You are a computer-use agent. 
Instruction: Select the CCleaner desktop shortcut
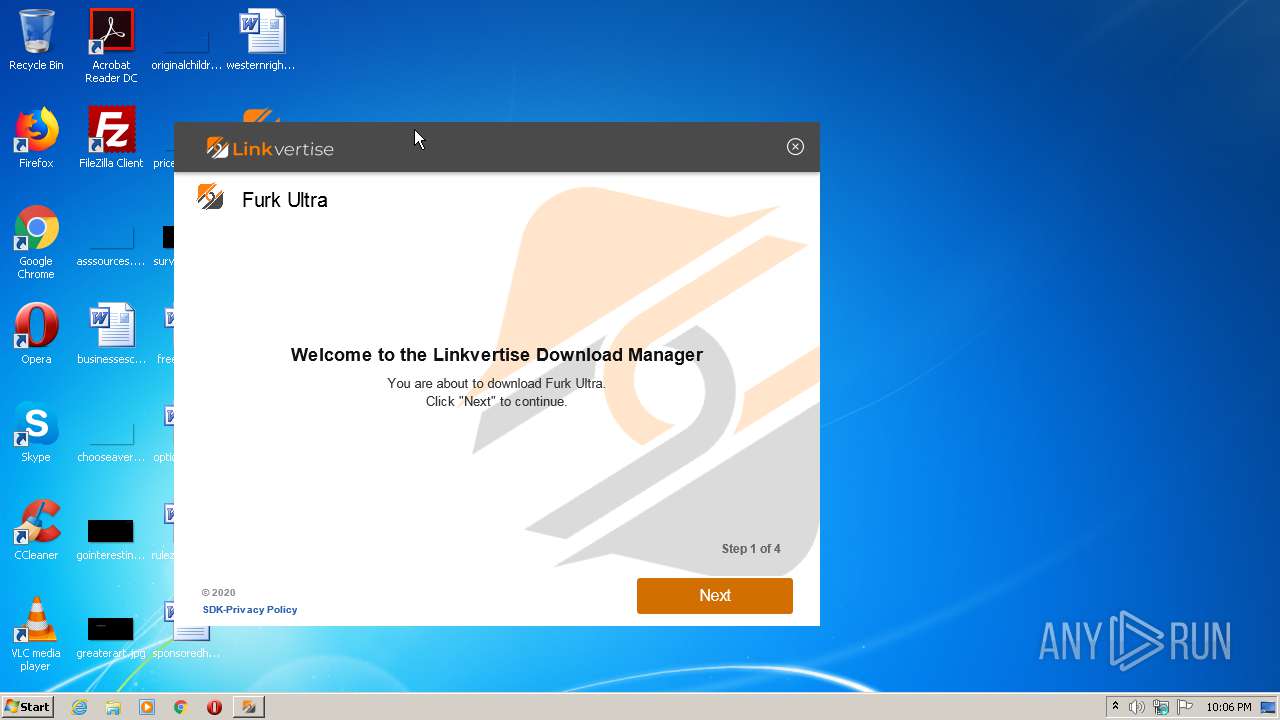coord(36,530)
